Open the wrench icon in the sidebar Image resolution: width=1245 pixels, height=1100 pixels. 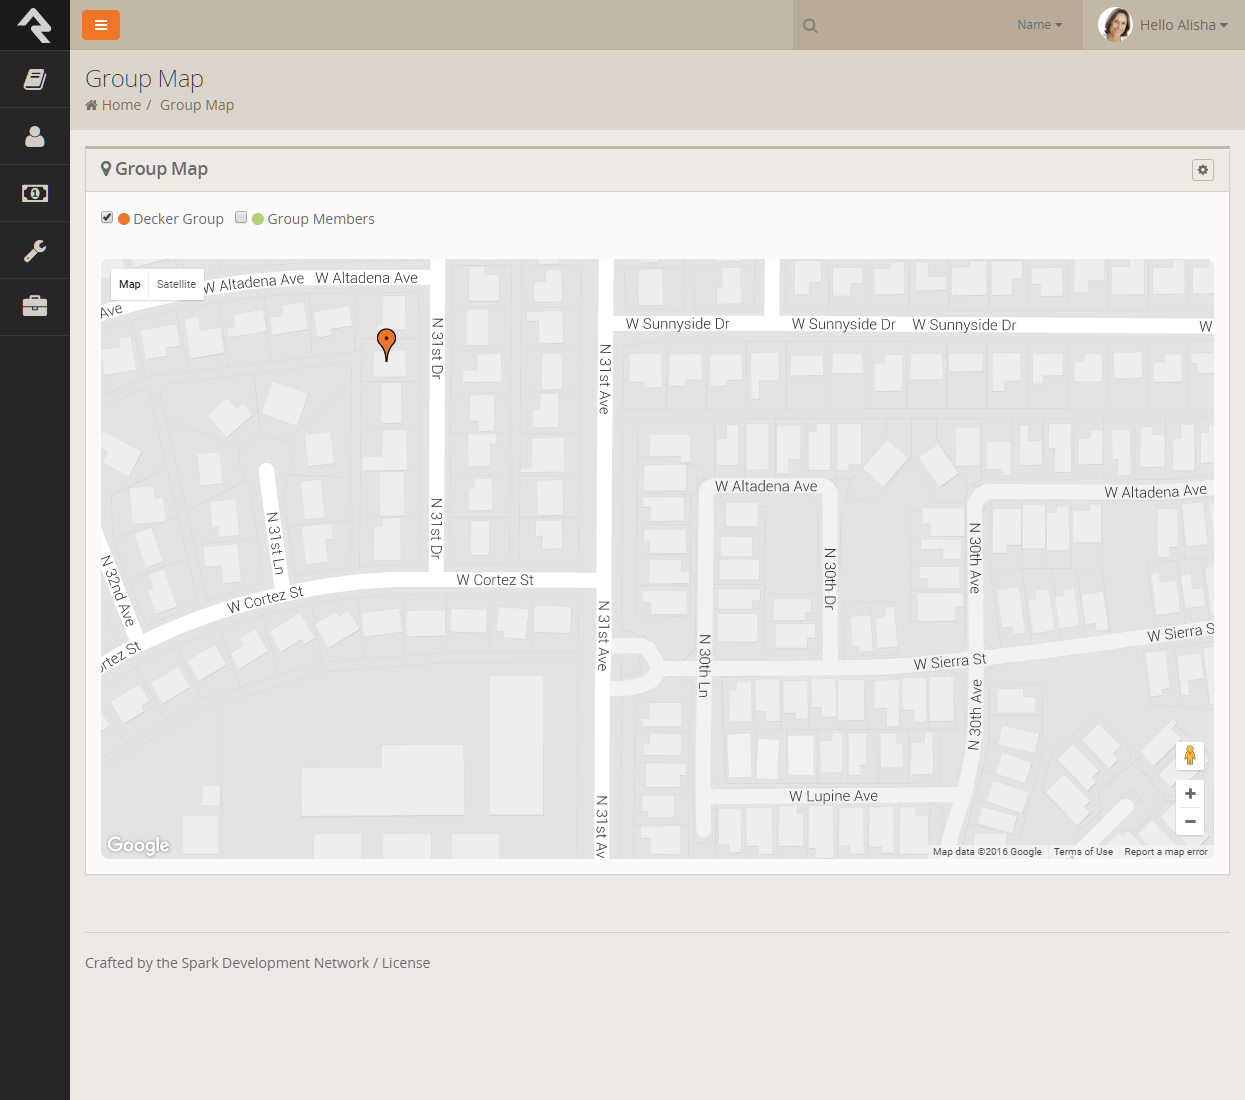[x=35, y=250]
